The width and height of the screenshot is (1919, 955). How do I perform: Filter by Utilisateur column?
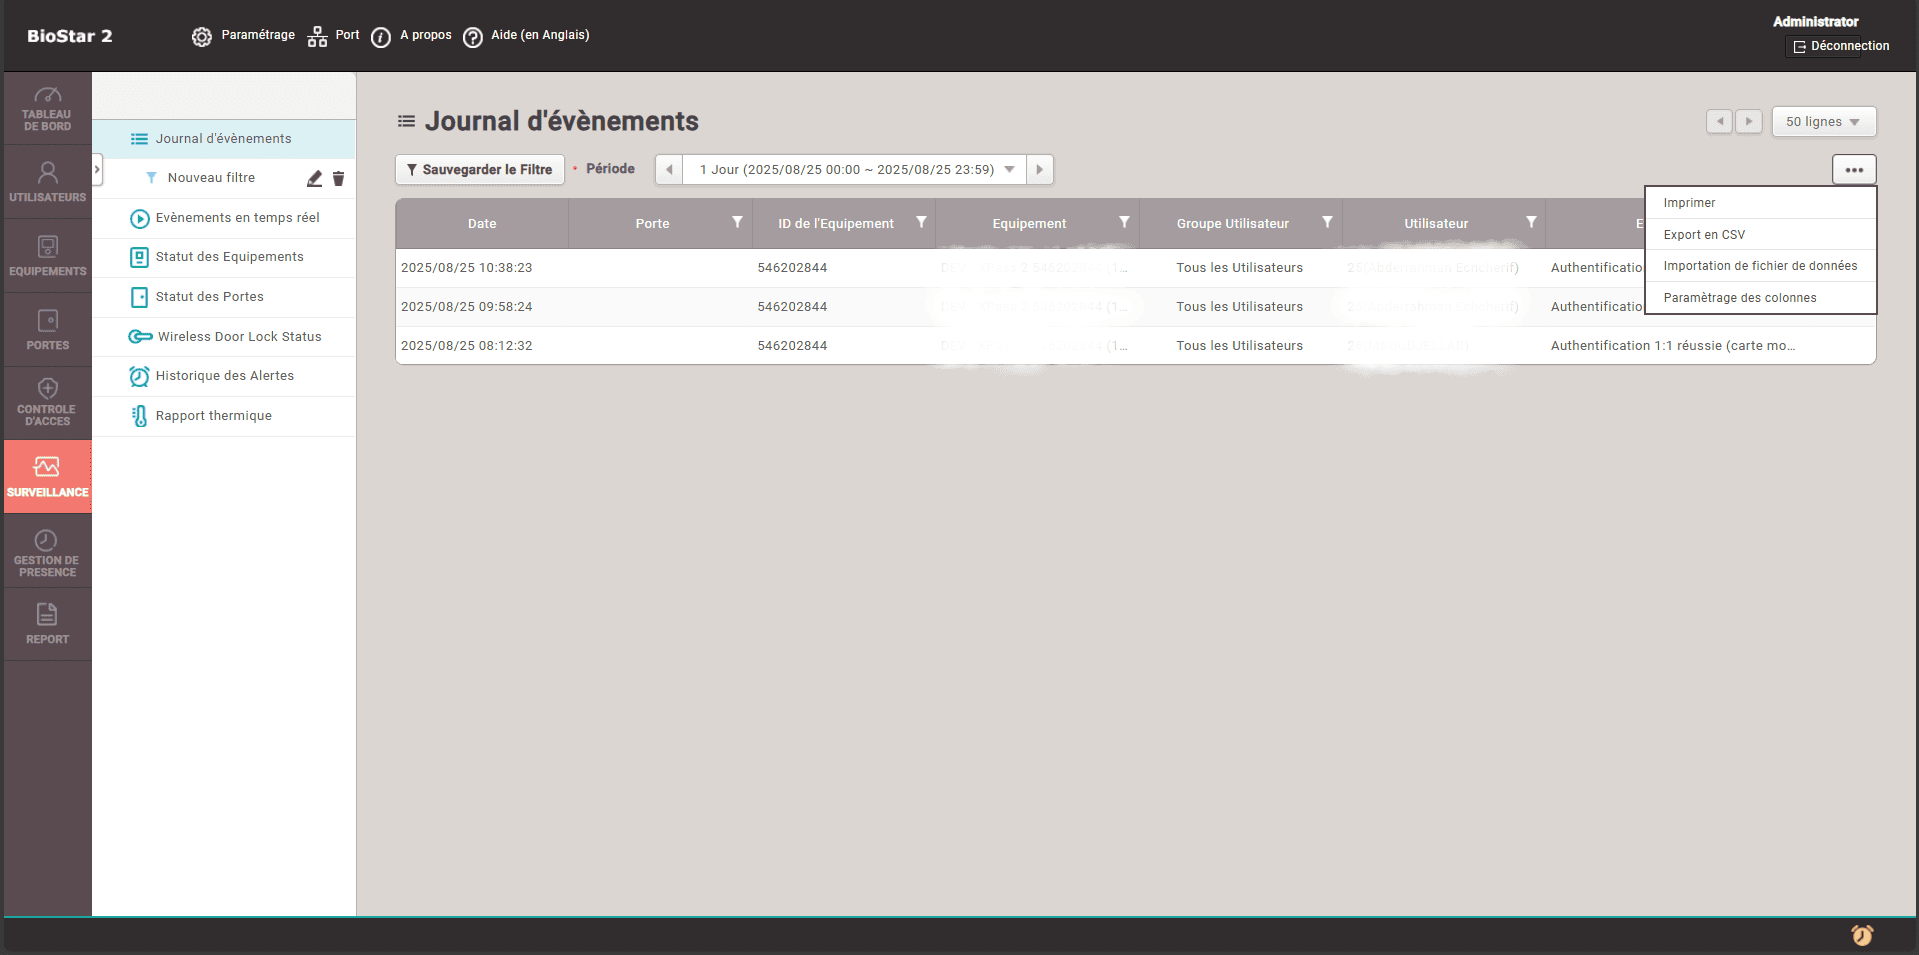coord(1531,223)
